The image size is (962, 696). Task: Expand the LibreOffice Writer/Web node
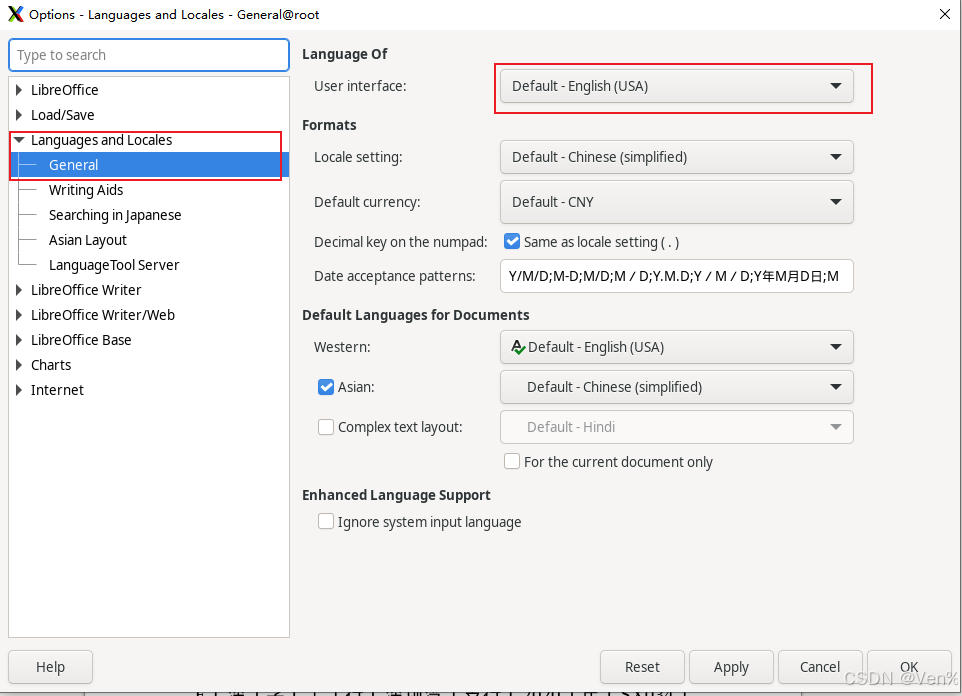pos(19,315)
